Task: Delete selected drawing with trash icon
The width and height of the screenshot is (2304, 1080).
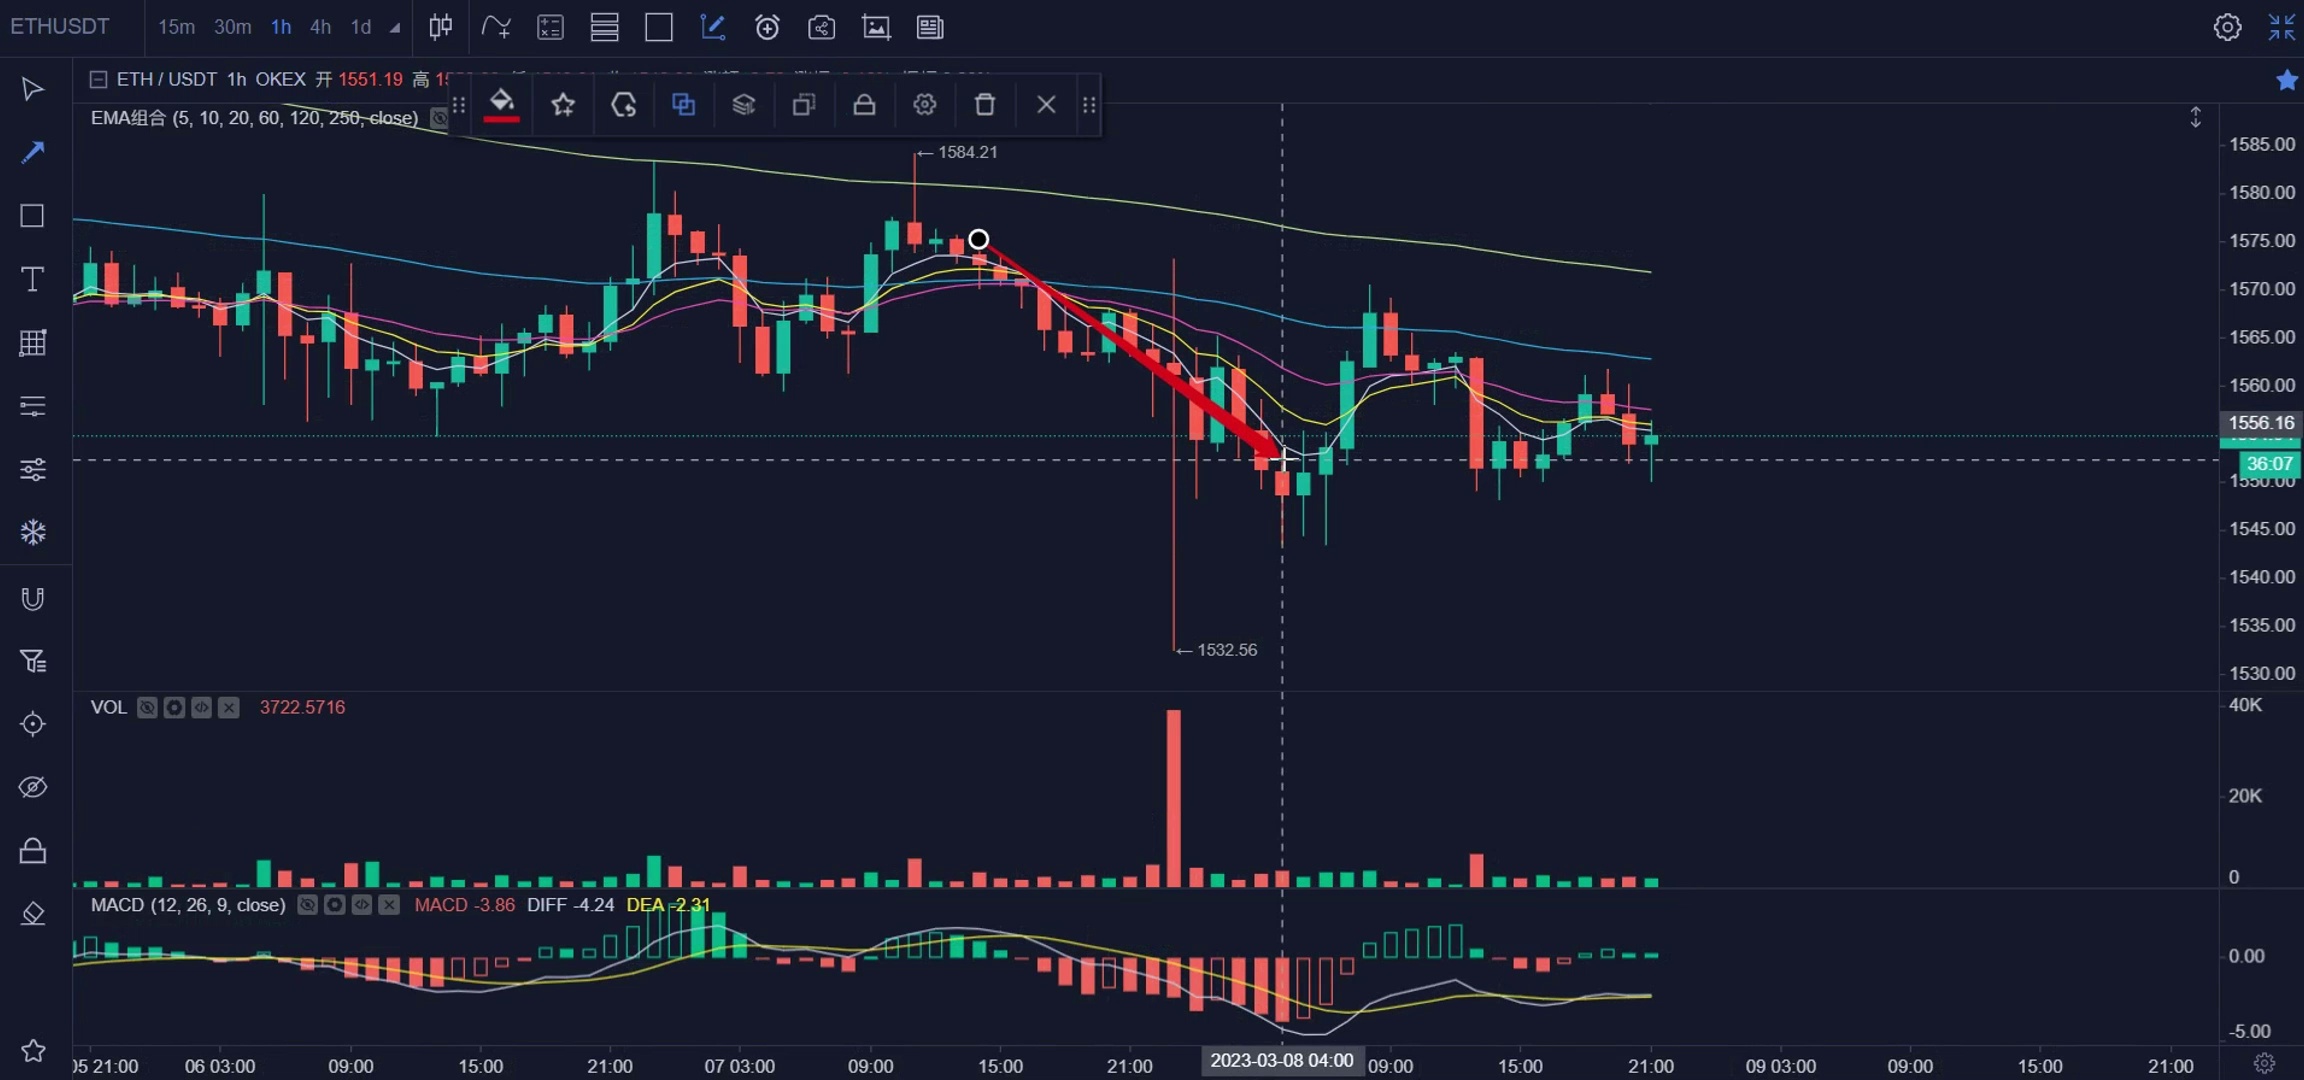Action: point(984,104)
